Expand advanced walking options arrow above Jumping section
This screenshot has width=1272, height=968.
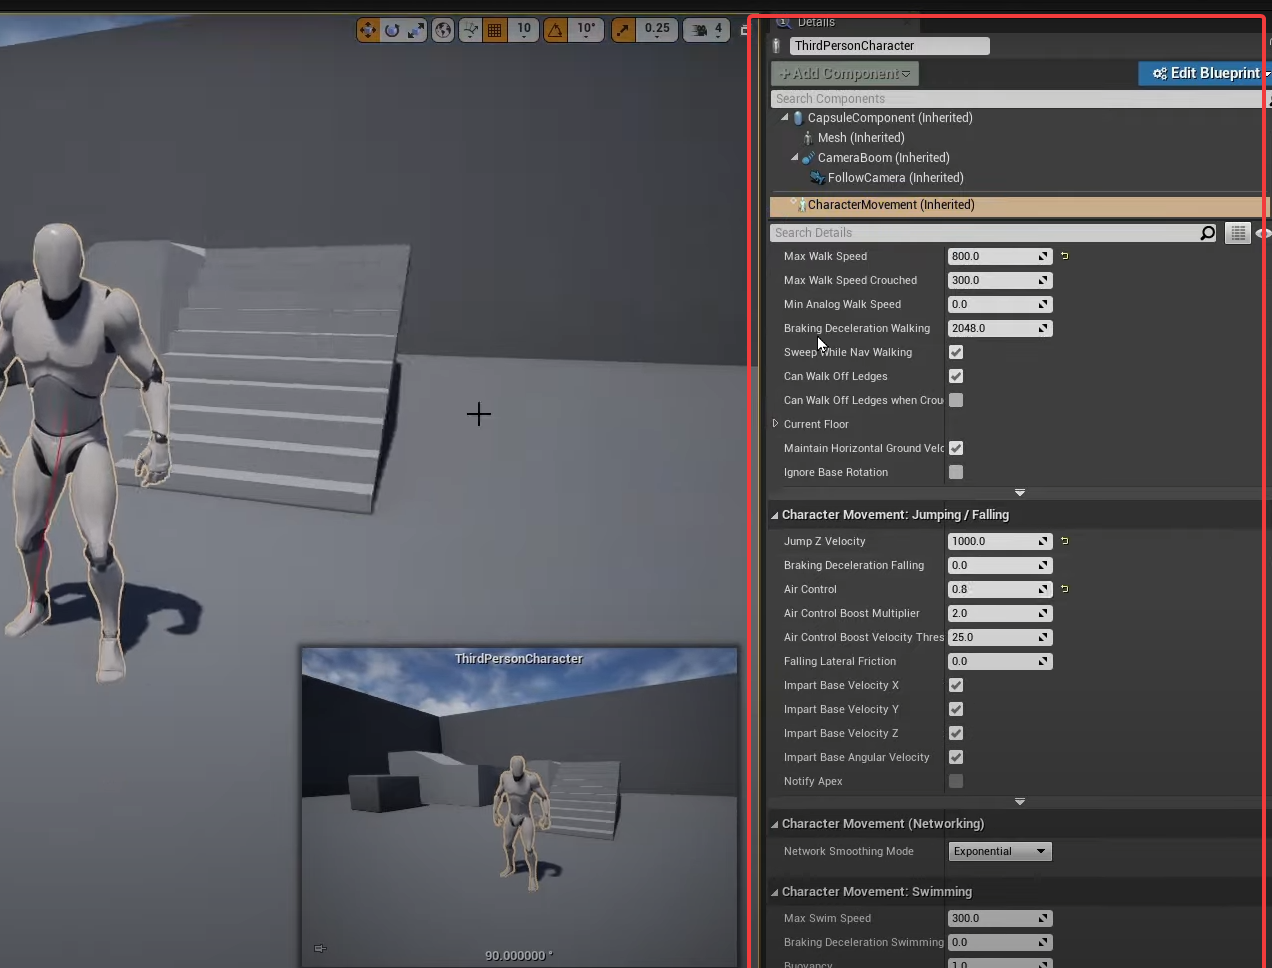click(1020, 493)
